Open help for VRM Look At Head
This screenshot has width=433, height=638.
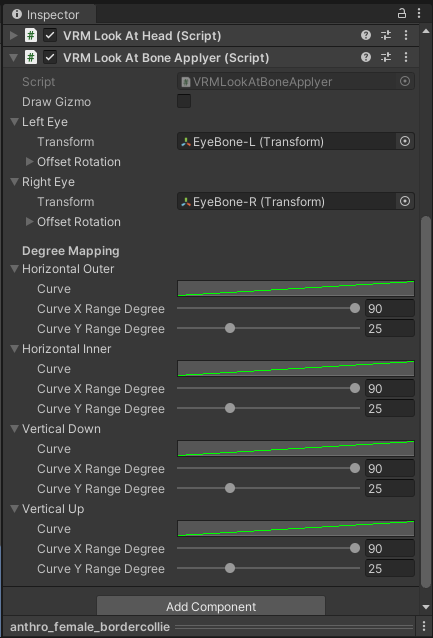[x=366, y=35]
